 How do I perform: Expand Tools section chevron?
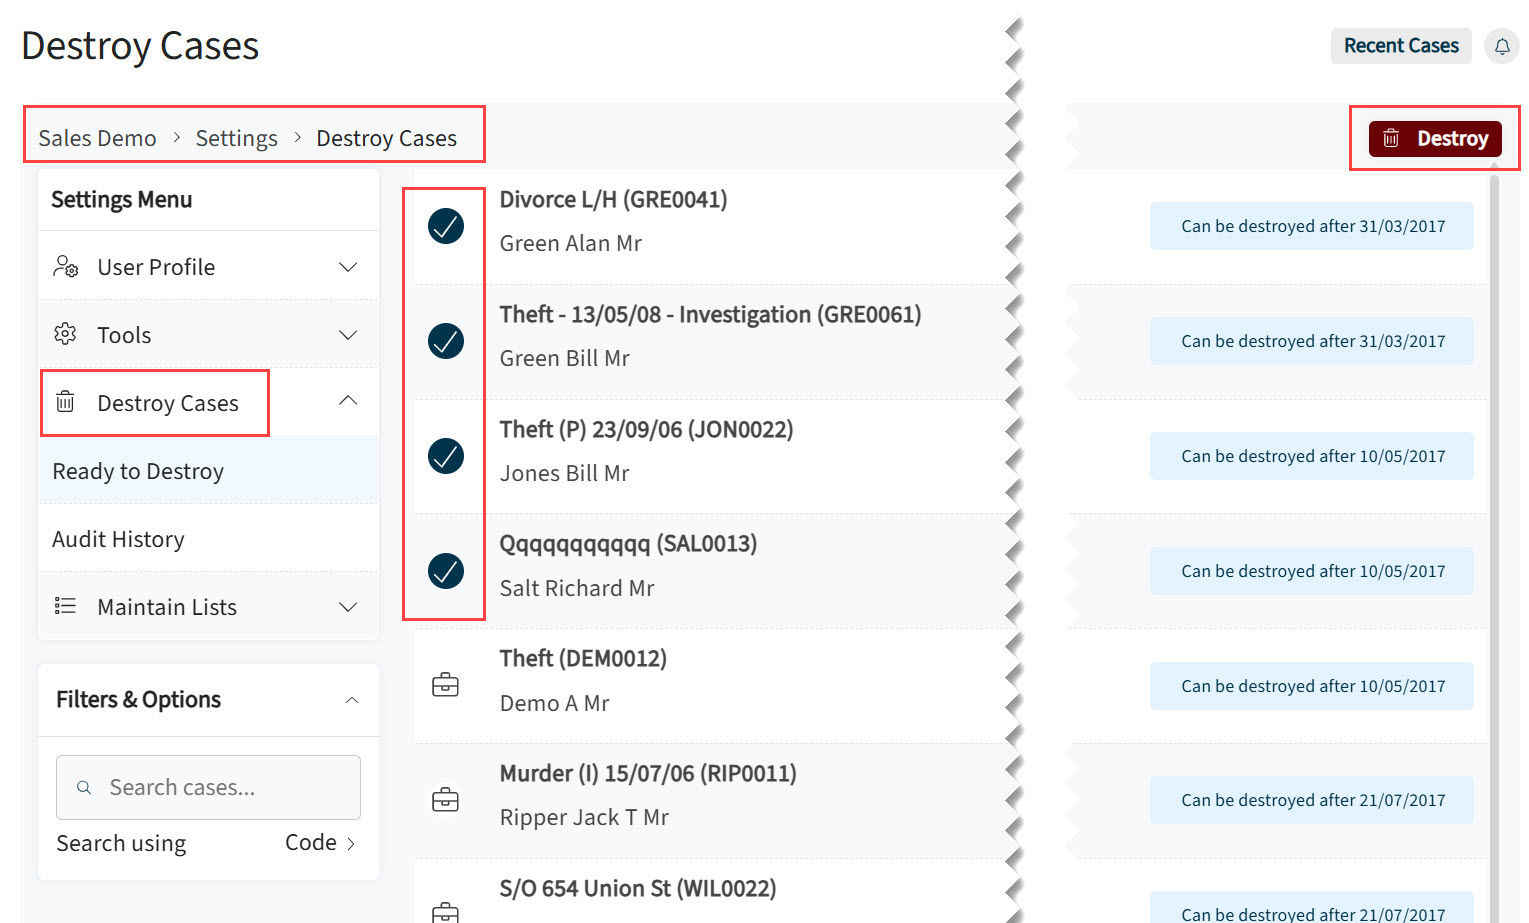tap(348, 335)
